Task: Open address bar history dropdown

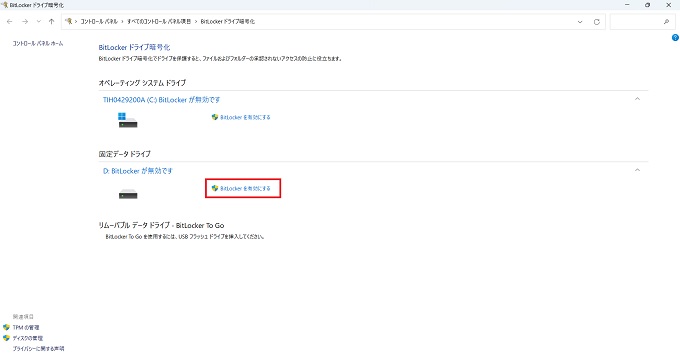Action: coord(580,22)
